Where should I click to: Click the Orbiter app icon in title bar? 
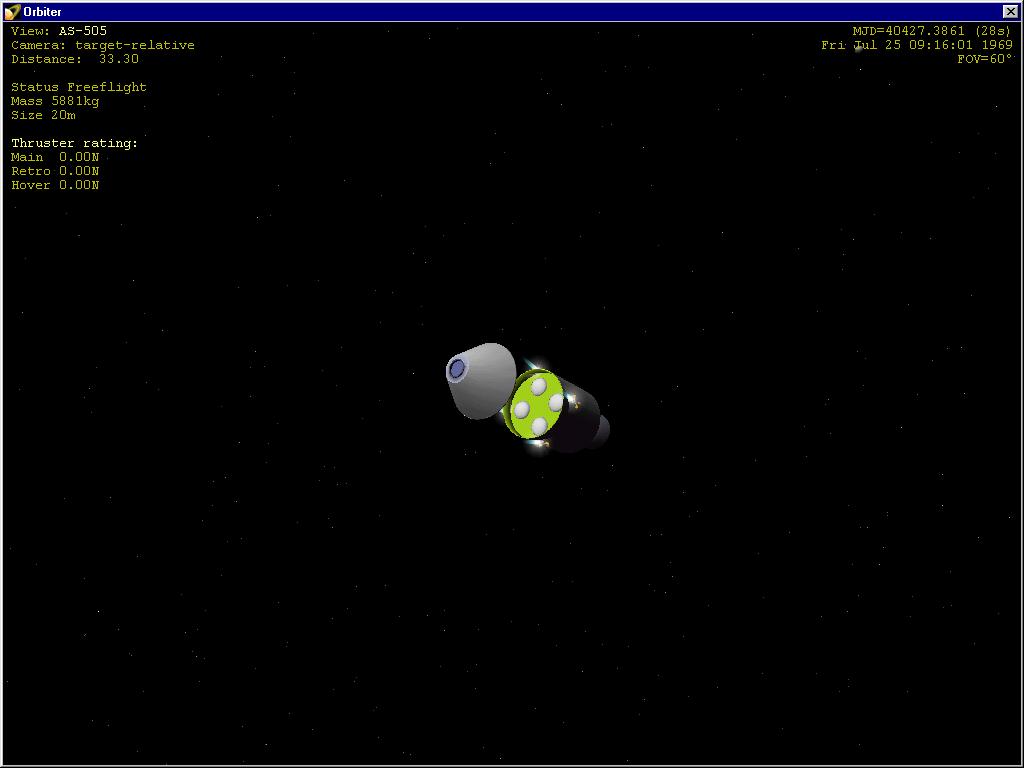pos(12,12)
